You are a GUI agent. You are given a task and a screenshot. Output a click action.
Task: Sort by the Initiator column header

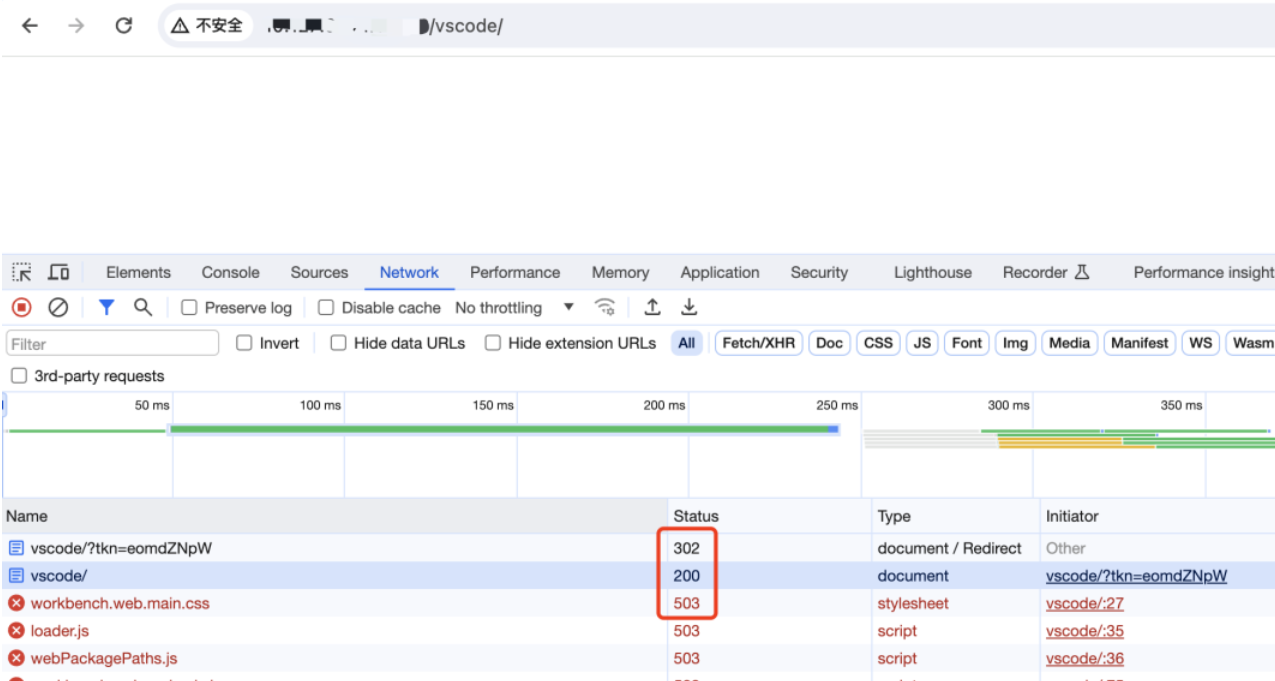[x=1158, y=516]
